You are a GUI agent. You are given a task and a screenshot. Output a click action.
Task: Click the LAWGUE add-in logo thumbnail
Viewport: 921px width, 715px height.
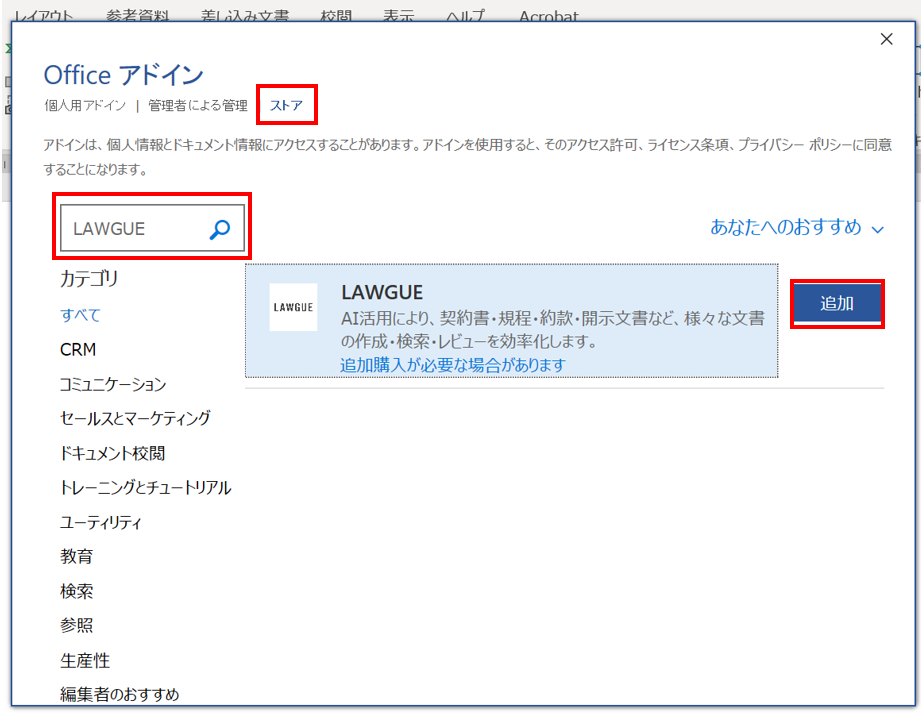pyautogui.click(x=293, y=307)
